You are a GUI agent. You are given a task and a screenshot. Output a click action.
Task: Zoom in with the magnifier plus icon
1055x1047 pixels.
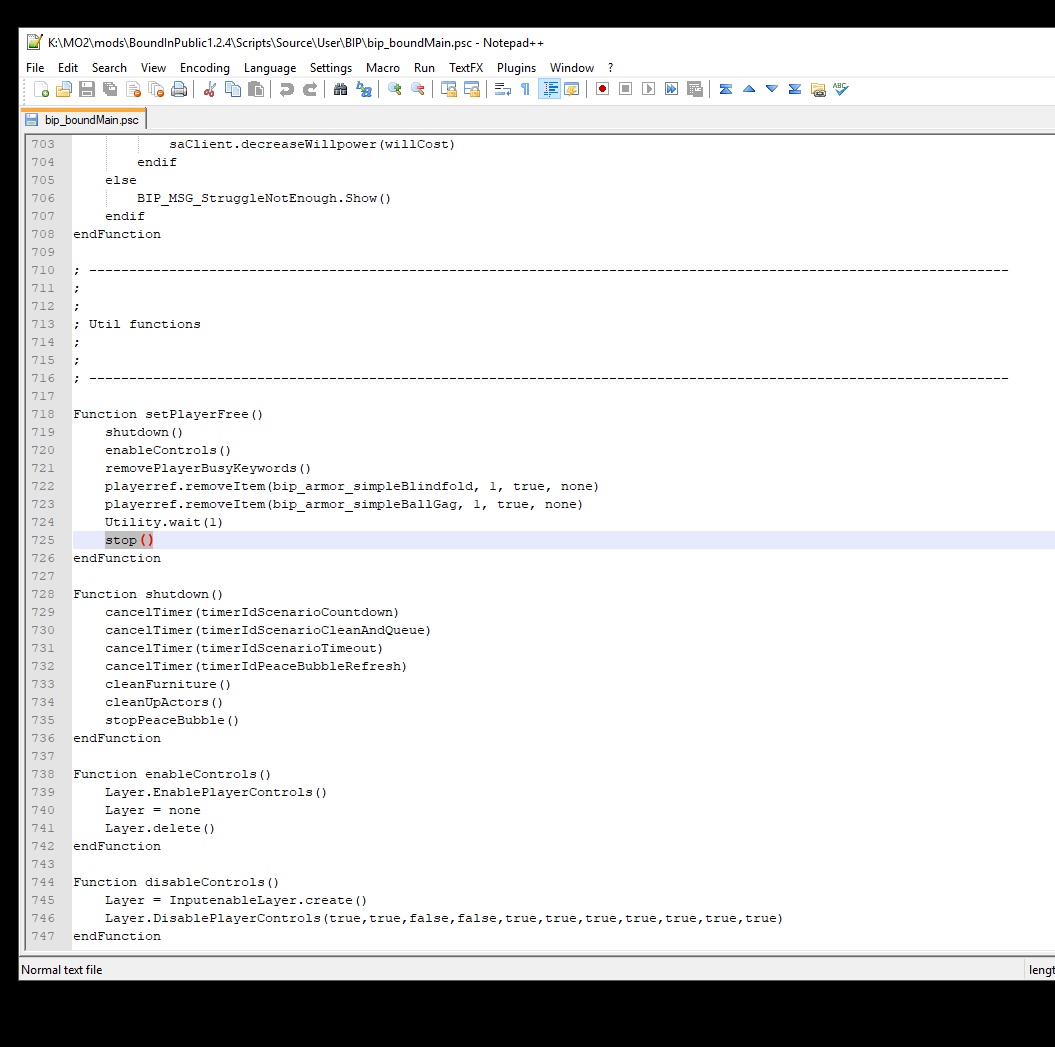click(x=394, y=89)
